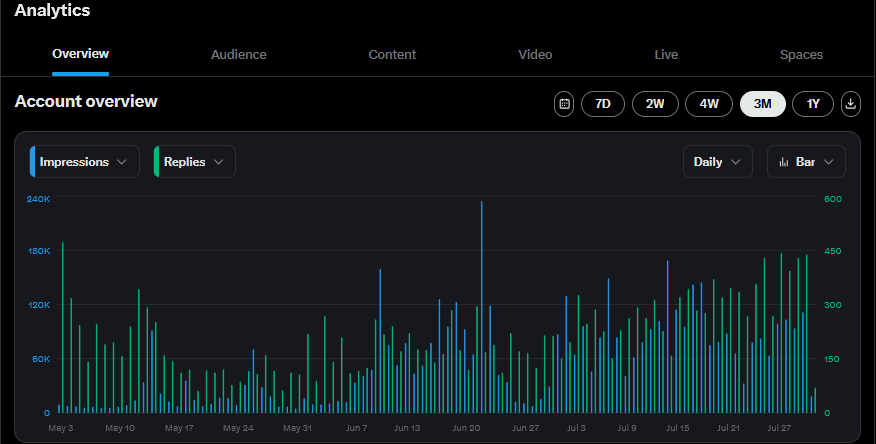Click the Jul 15 date label
The height and width of the screenshot is (444, 876).
point(678,428)
